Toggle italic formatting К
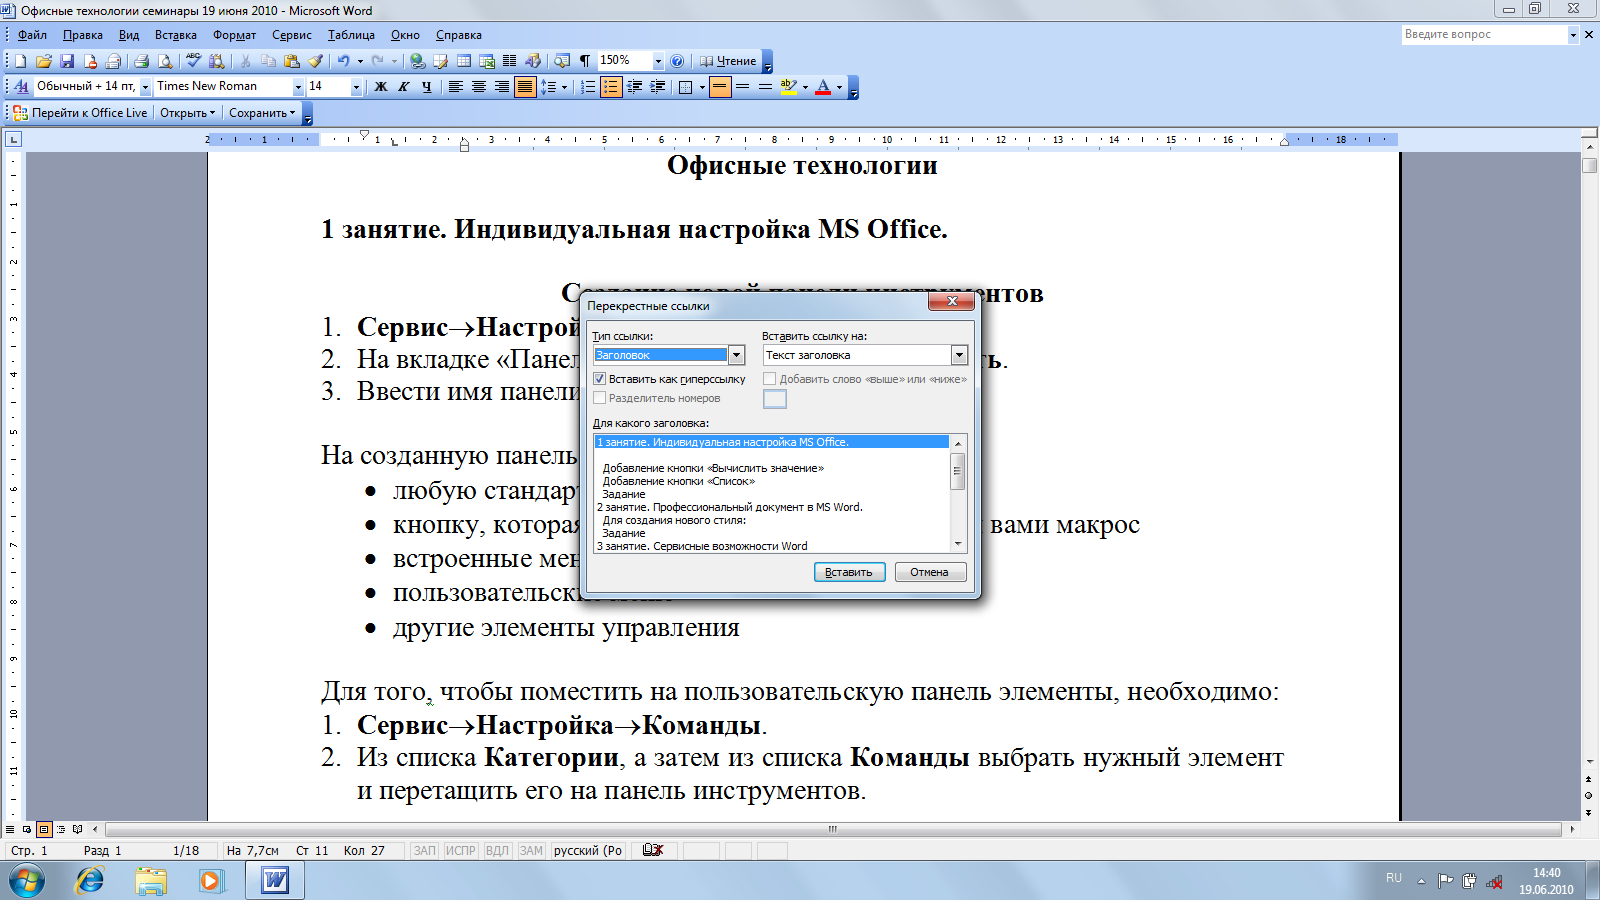This screenshot has width=1600, height=900. (404, 87)
